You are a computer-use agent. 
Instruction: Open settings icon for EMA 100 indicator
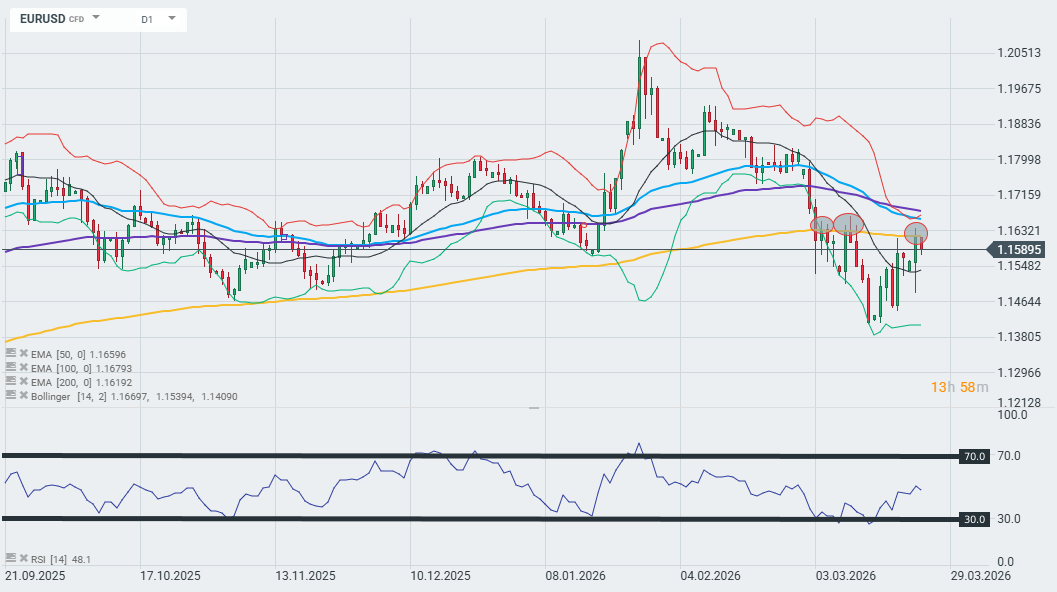10,368
